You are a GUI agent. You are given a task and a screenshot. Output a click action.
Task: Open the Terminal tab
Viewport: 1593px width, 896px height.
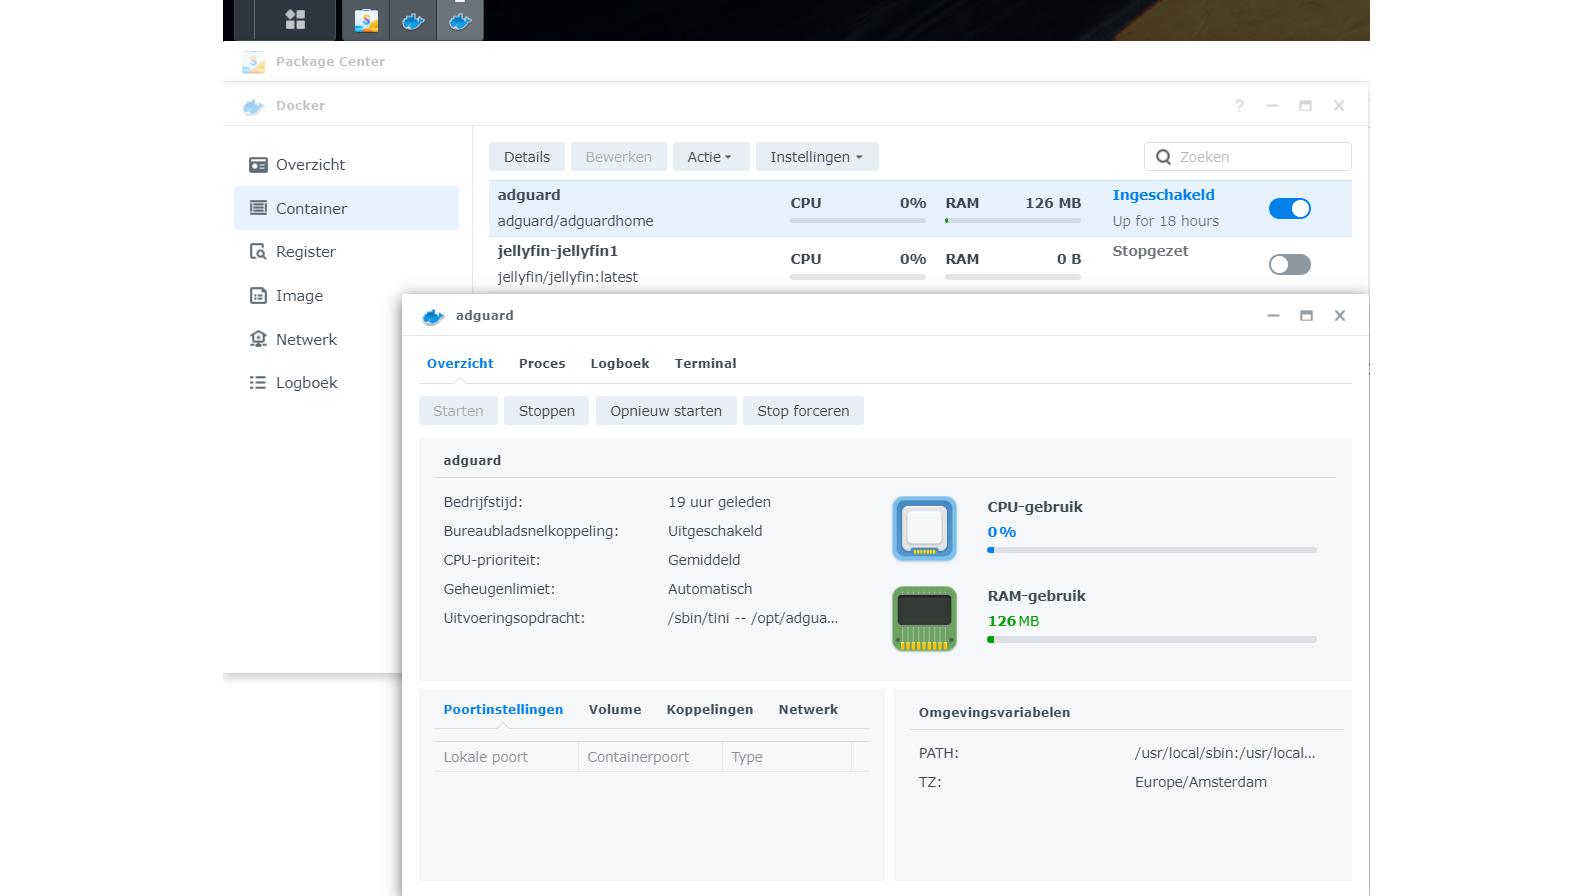(x=705, y=364)
